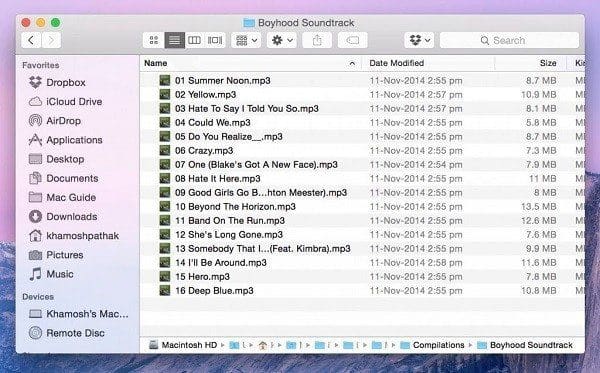Go back with the left arrow button
Screen dimensions: 600x373
(x=31, y=40)
